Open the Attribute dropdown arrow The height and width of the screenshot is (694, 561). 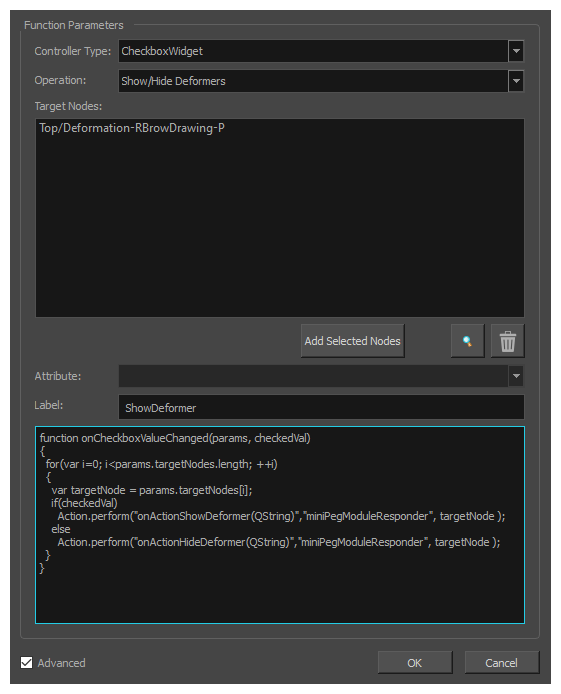516,376
